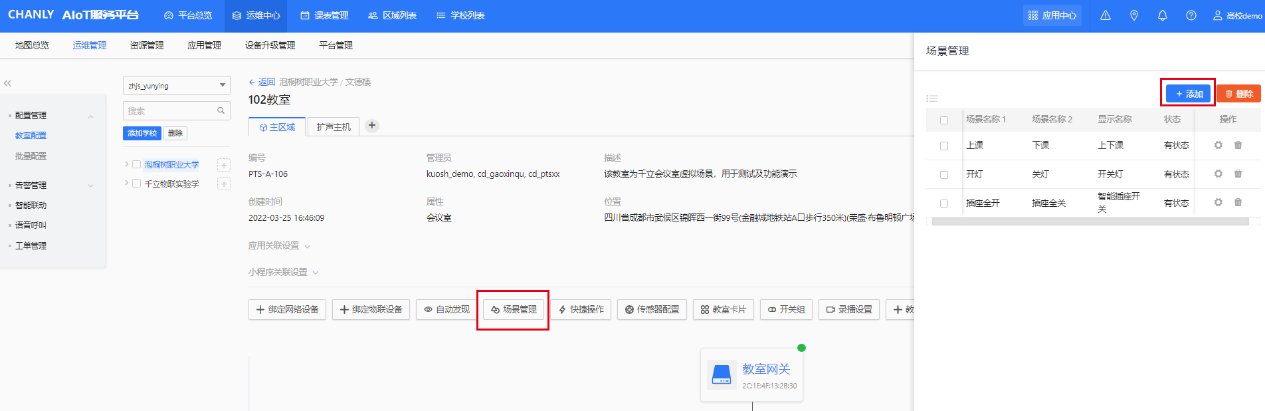Image resolution: width=1265 pixels, height=411 pixels.
Task: Click the alarm warning triangle icon in header
Action: 1105,16
